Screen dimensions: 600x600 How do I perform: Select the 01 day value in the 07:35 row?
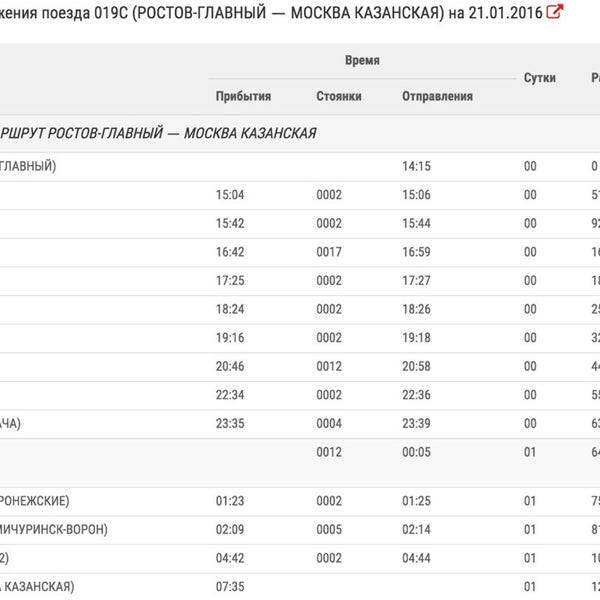(530, 587)
